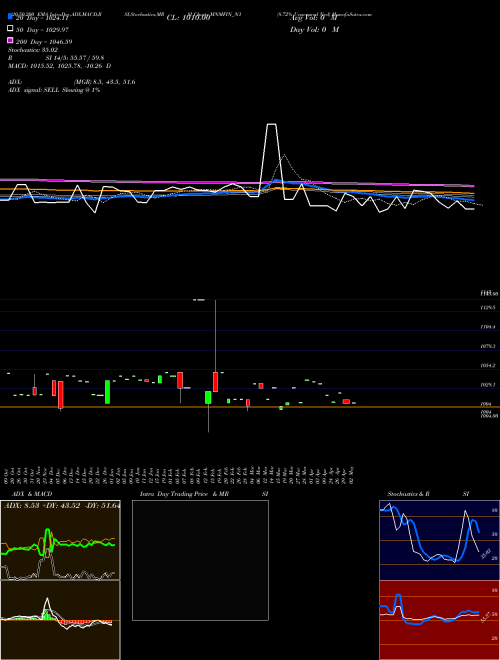500x660 pixels.
Task: Click the 'SI 14/3: 55.57 / 59.8' value
Action: [x=75, y=58]
